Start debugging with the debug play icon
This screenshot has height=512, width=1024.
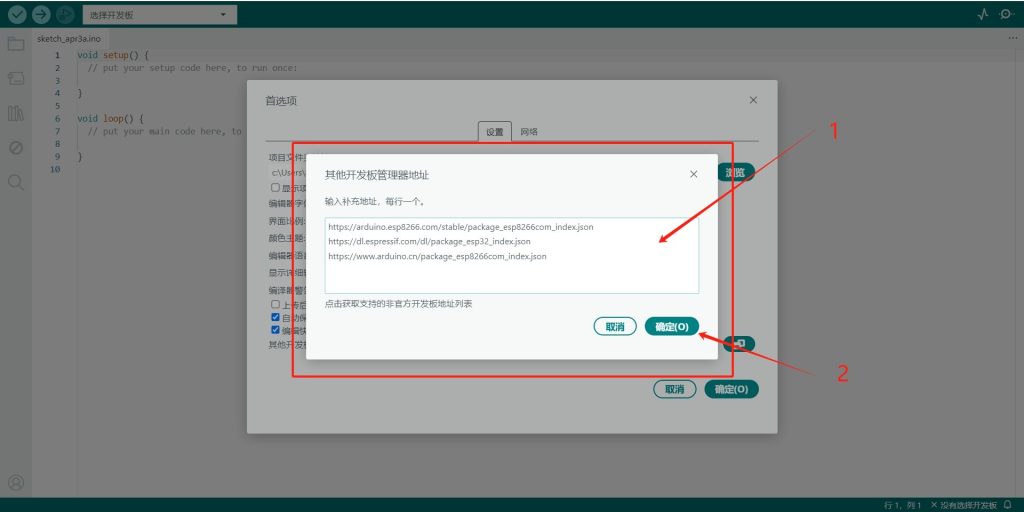65,14
